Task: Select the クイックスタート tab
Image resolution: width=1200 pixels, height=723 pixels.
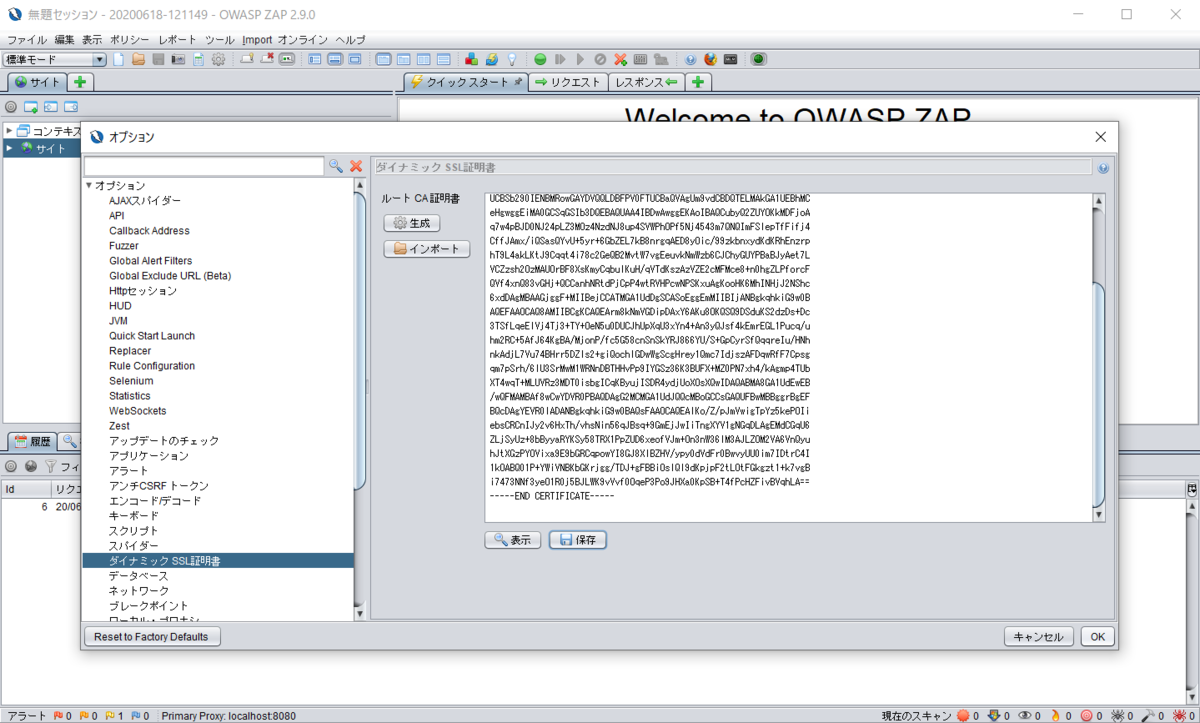Action: pos(466,82)
